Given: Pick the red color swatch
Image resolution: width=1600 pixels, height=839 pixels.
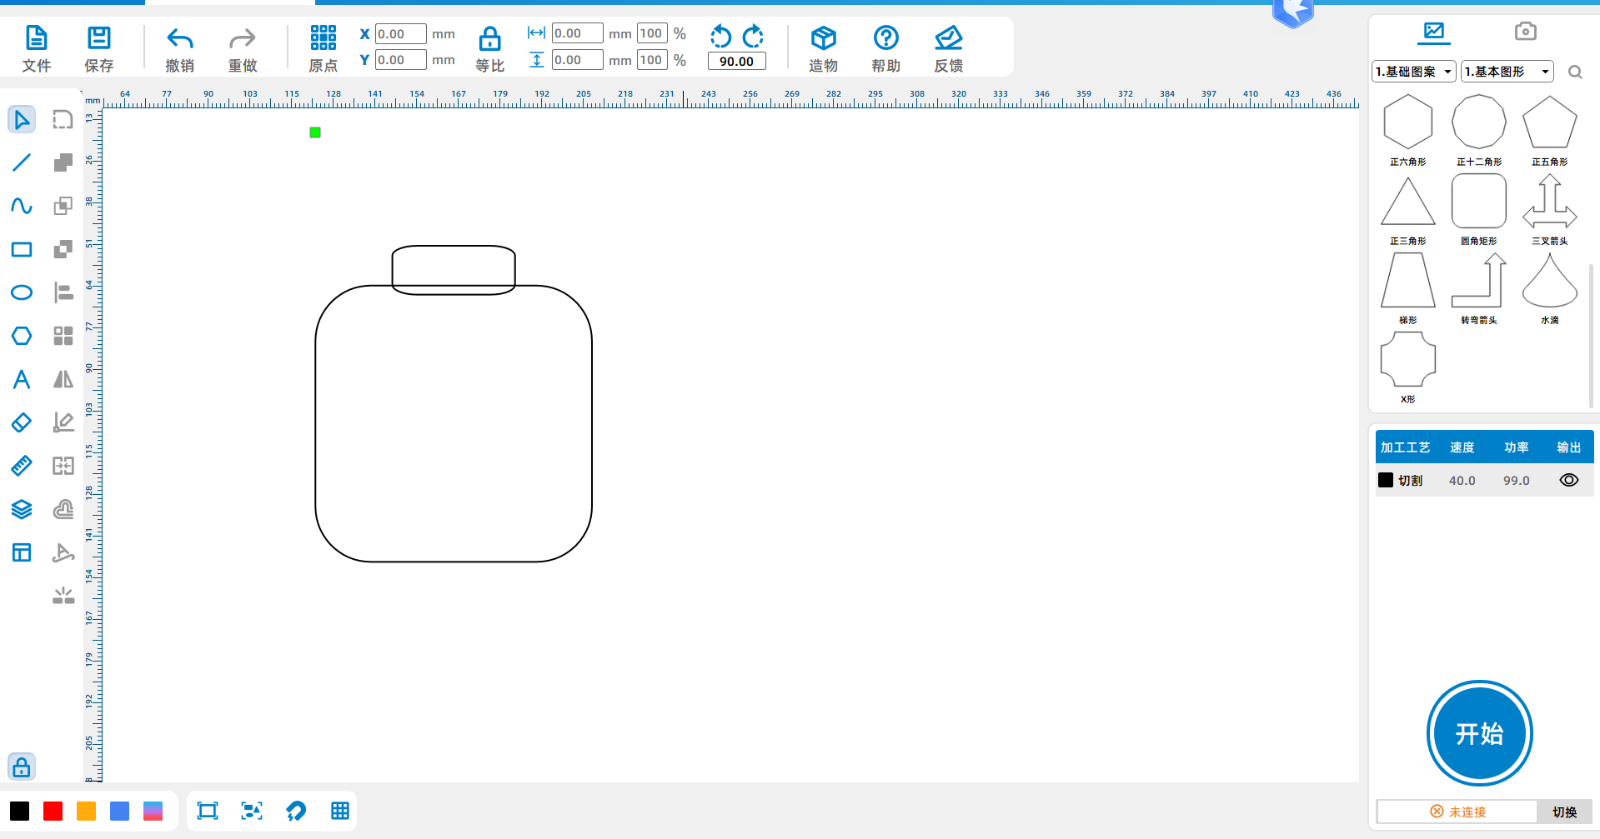Looking at the screenshot, I should click(53, 811).
